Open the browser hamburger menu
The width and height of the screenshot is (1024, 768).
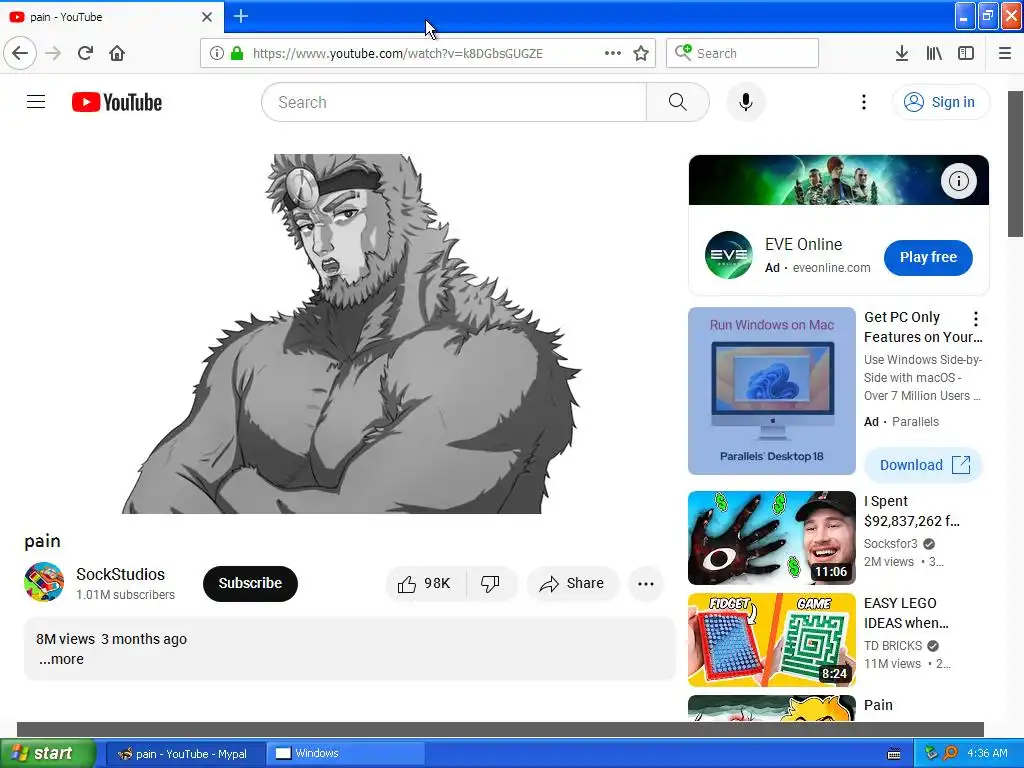(x=1004, y=53)
